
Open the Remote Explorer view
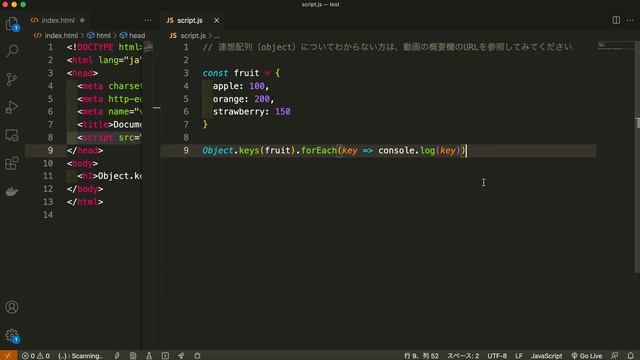(x=12, y=136)
